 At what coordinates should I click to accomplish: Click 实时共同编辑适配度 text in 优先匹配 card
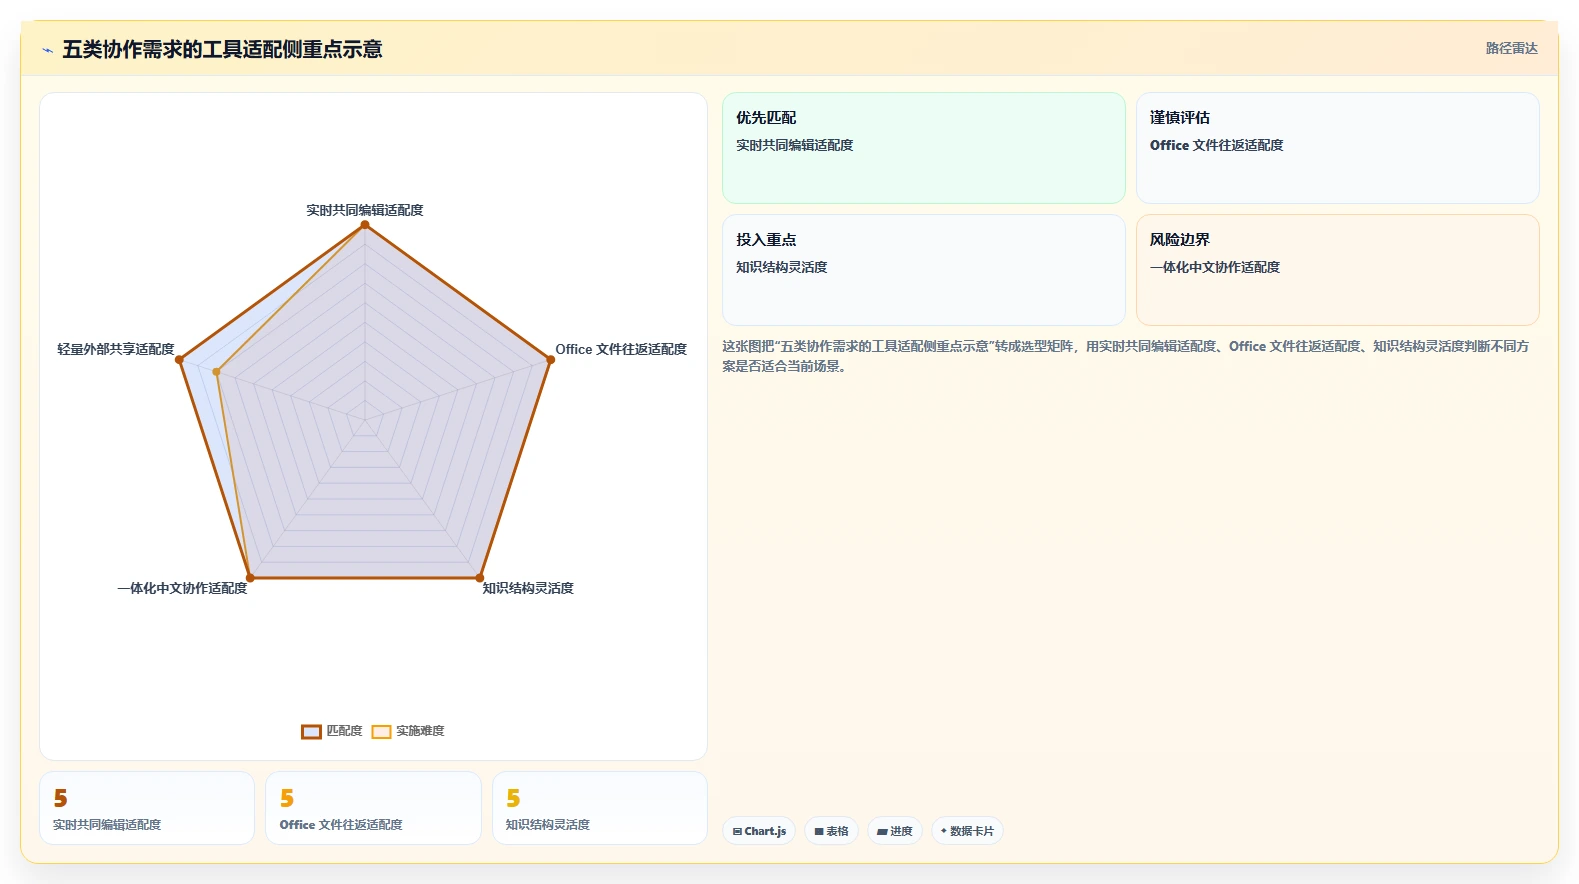pyautogui.click(x=795, y=145)
